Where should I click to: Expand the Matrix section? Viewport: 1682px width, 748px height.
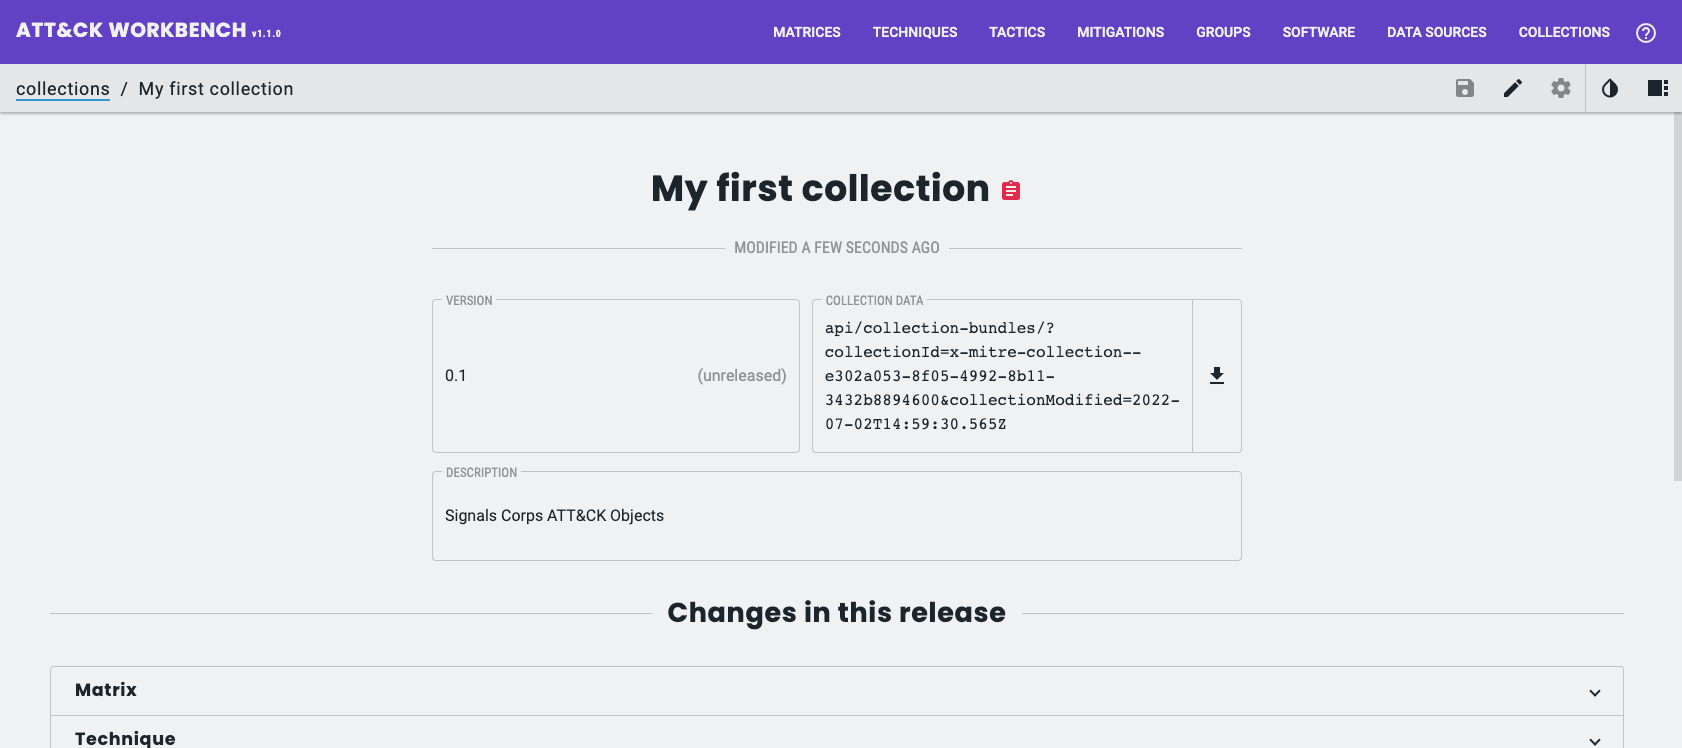click(1594, 692)
